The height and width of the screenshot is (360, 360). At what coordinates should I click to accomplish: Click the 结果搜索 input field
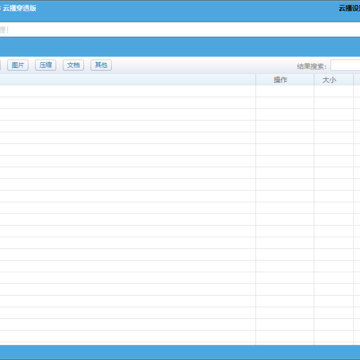[x=345, y=65]
